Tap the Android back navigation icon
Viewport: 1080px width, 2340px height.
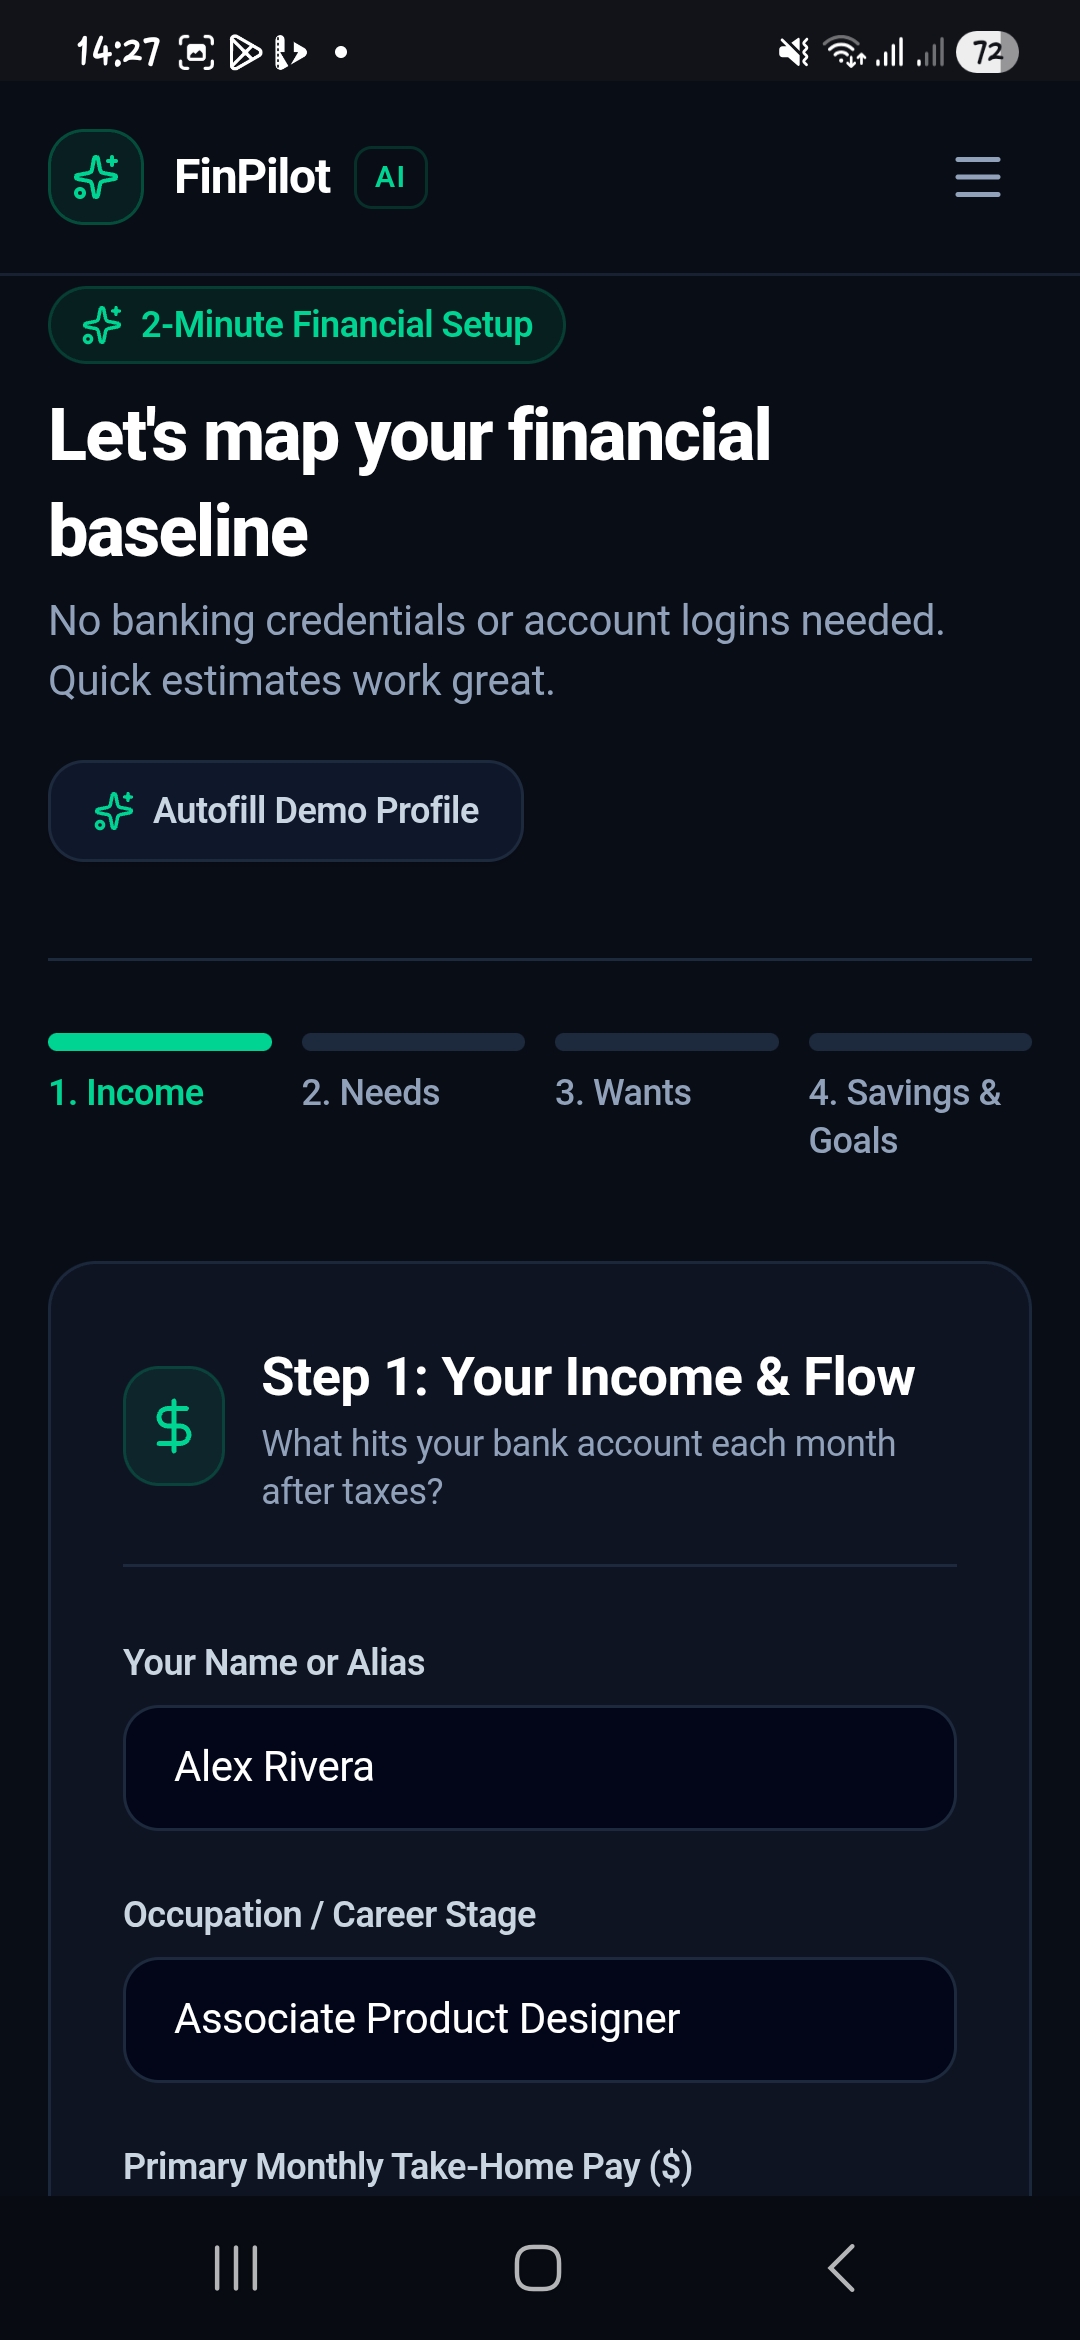pyautogui.click(x=842, y=2267)
